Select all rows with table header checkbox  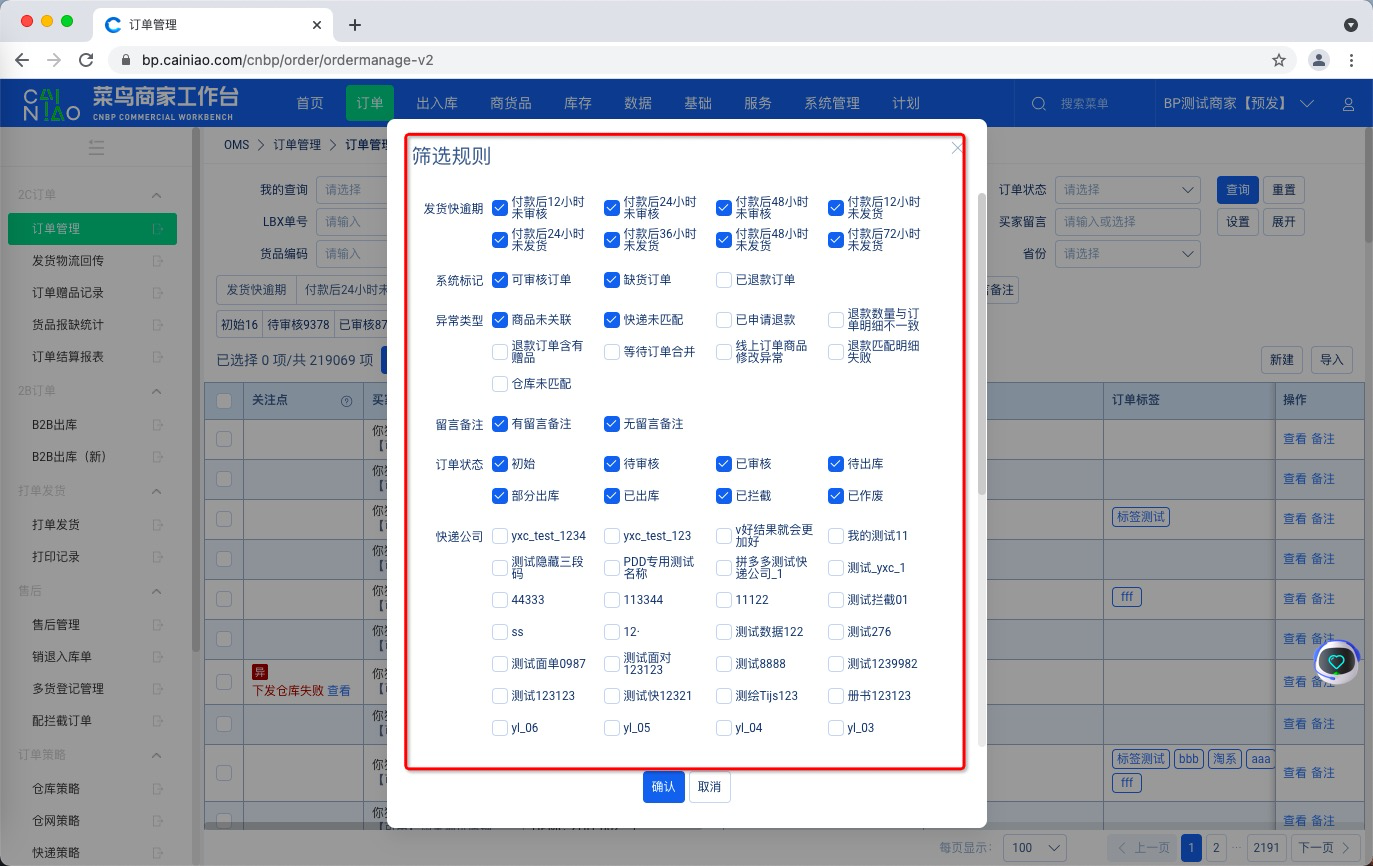point(224,400)
